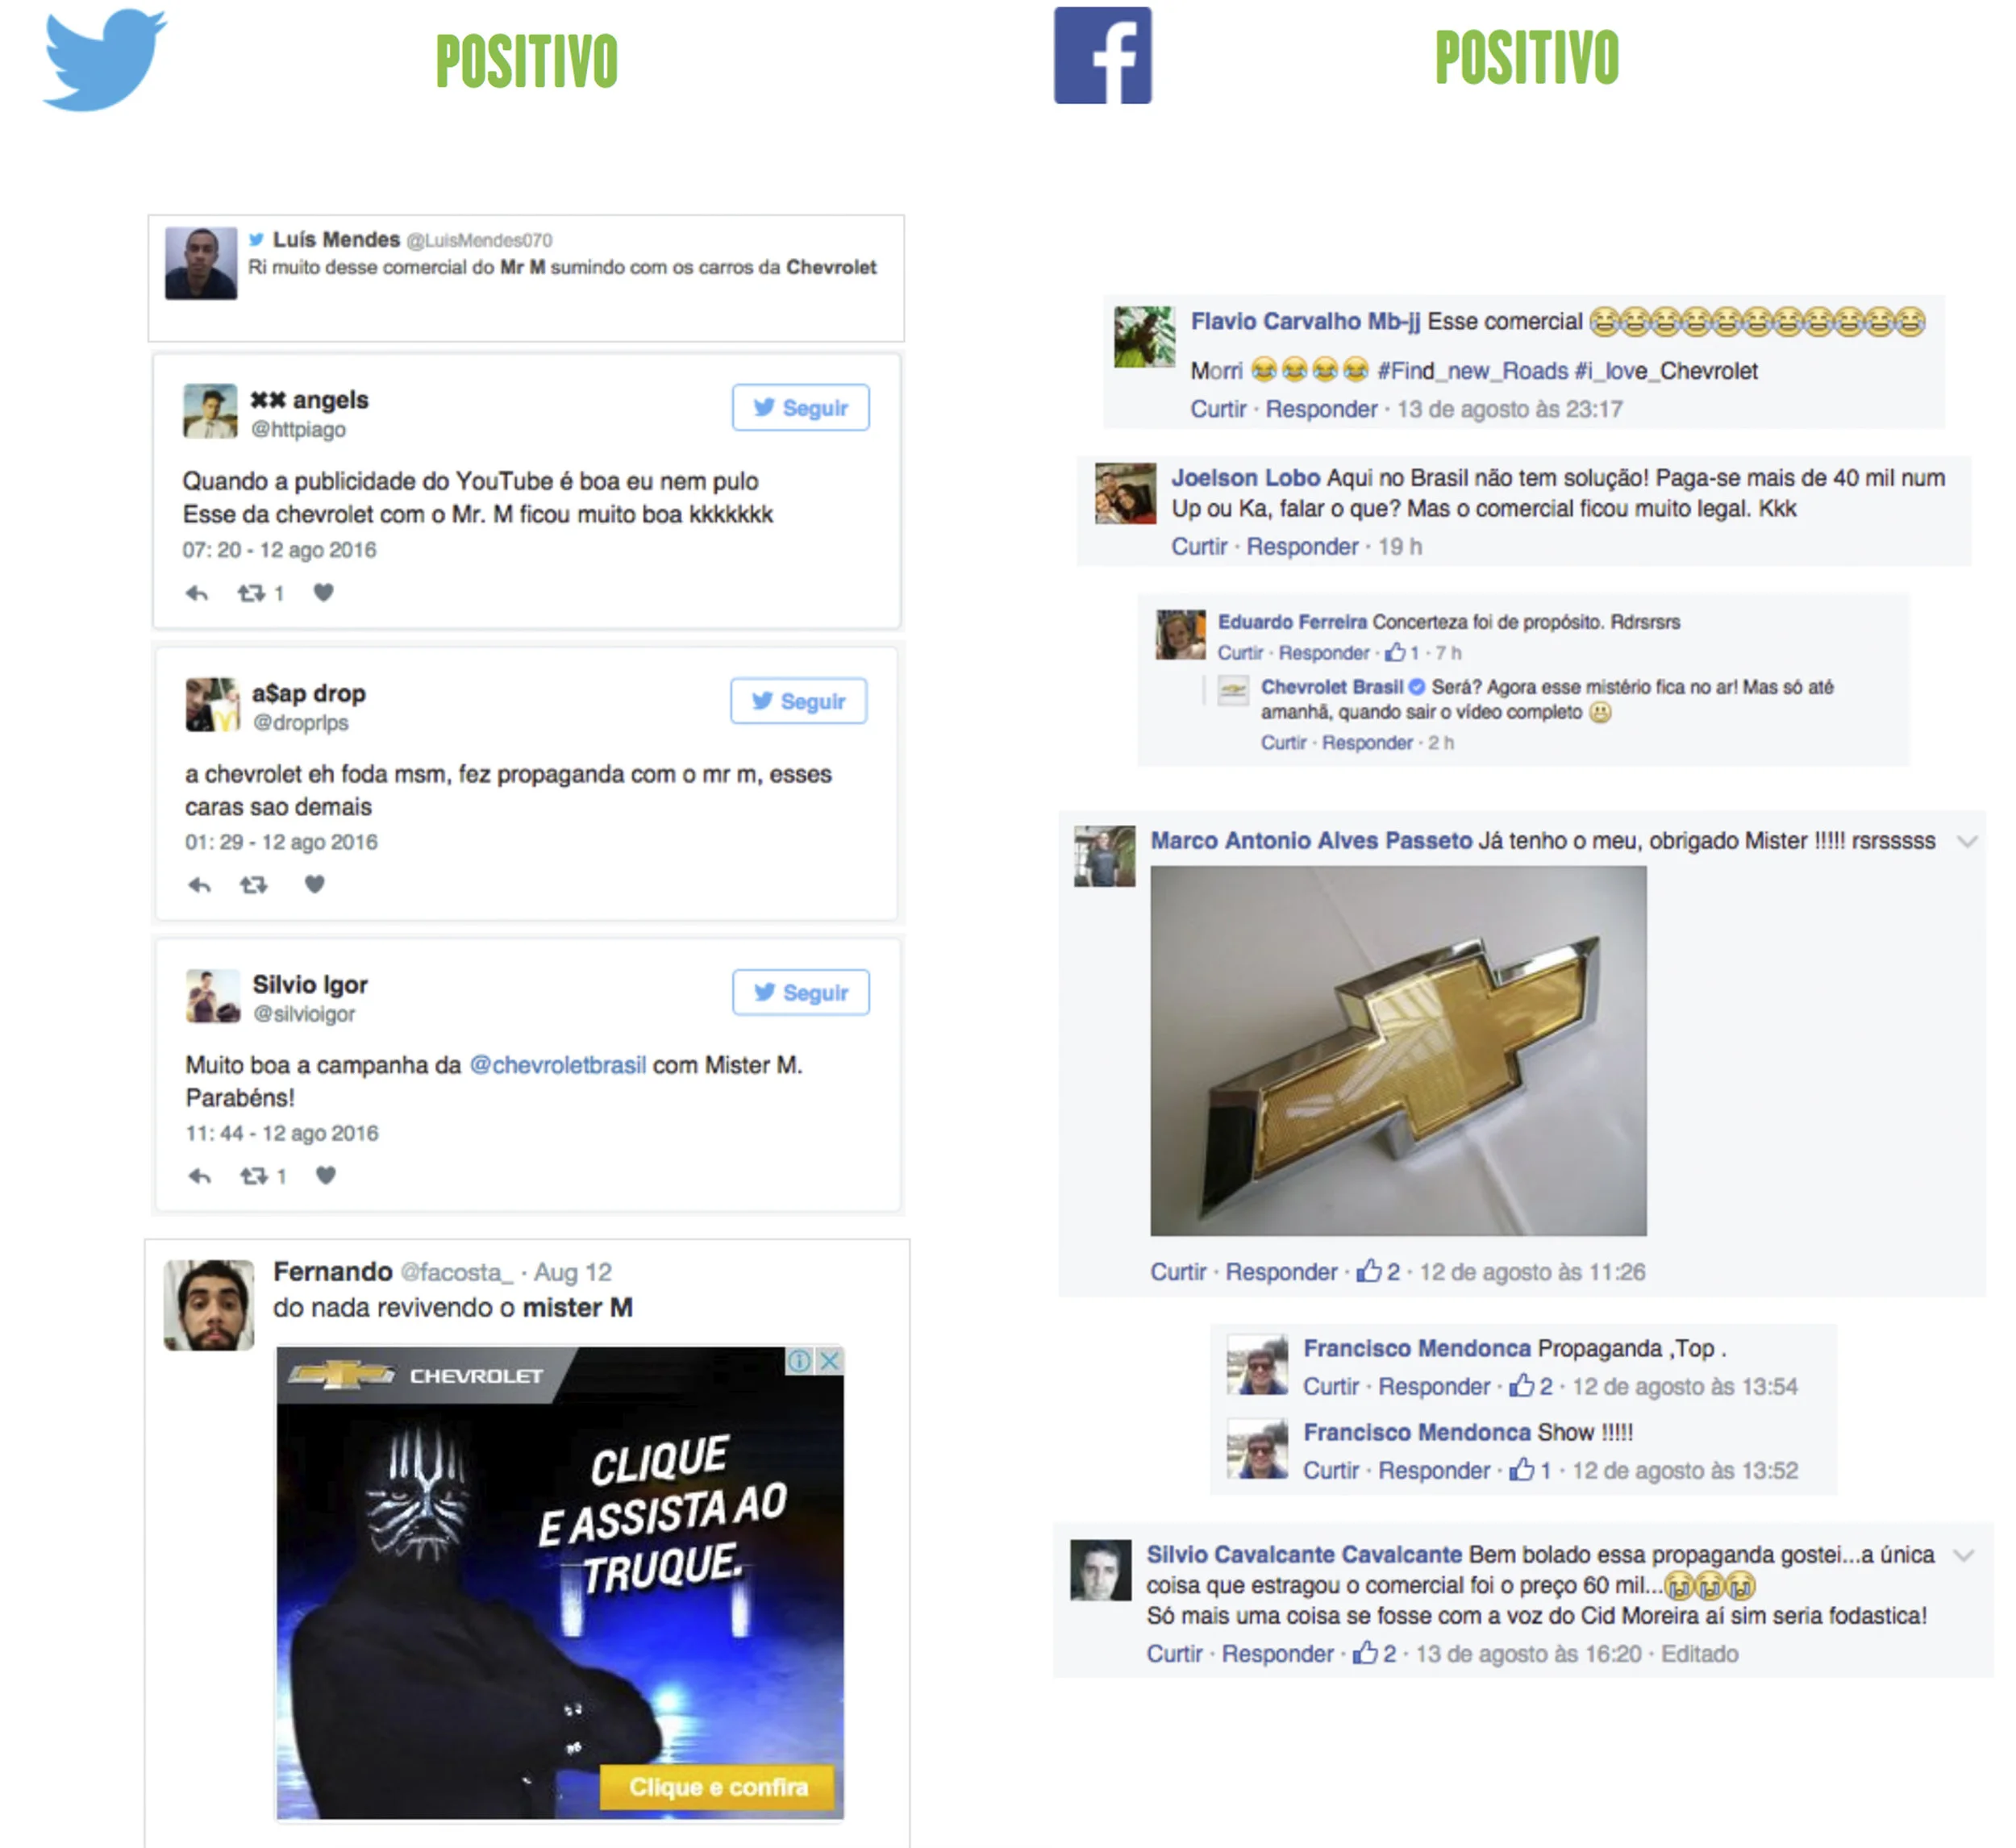Open the Chevrolet emblem photo thumbnail

pyautogui.click(x=1398, y=1052)
